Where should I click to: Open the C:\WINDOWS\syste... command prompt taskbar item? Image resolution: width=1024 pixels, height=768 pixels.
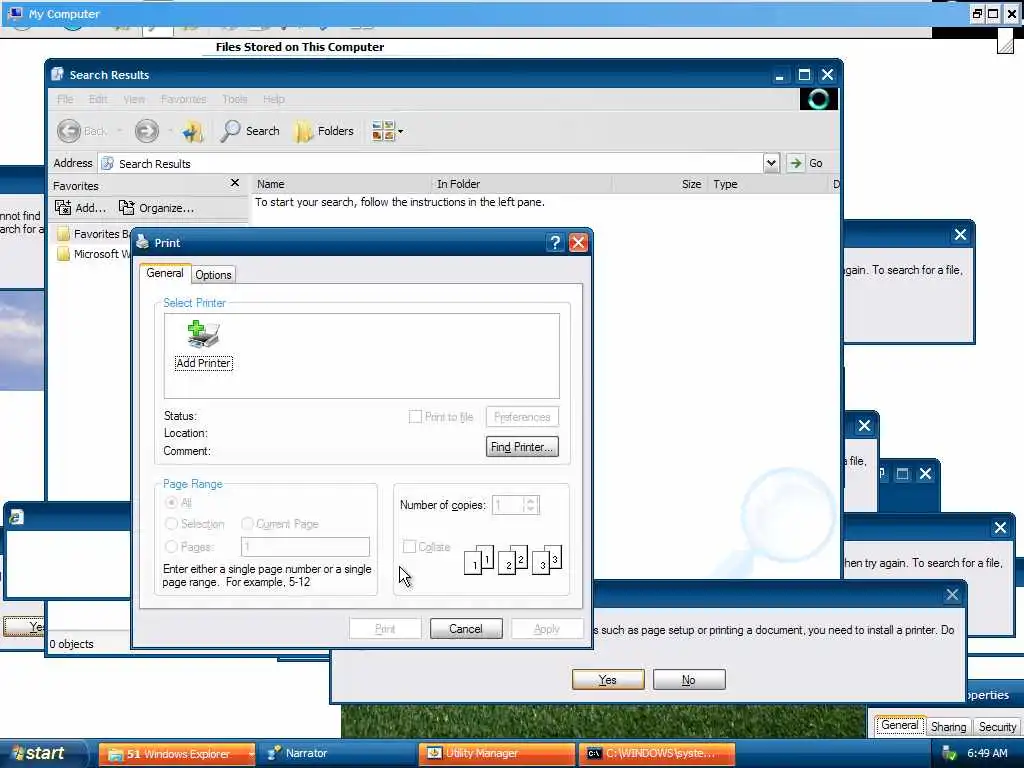657,754
